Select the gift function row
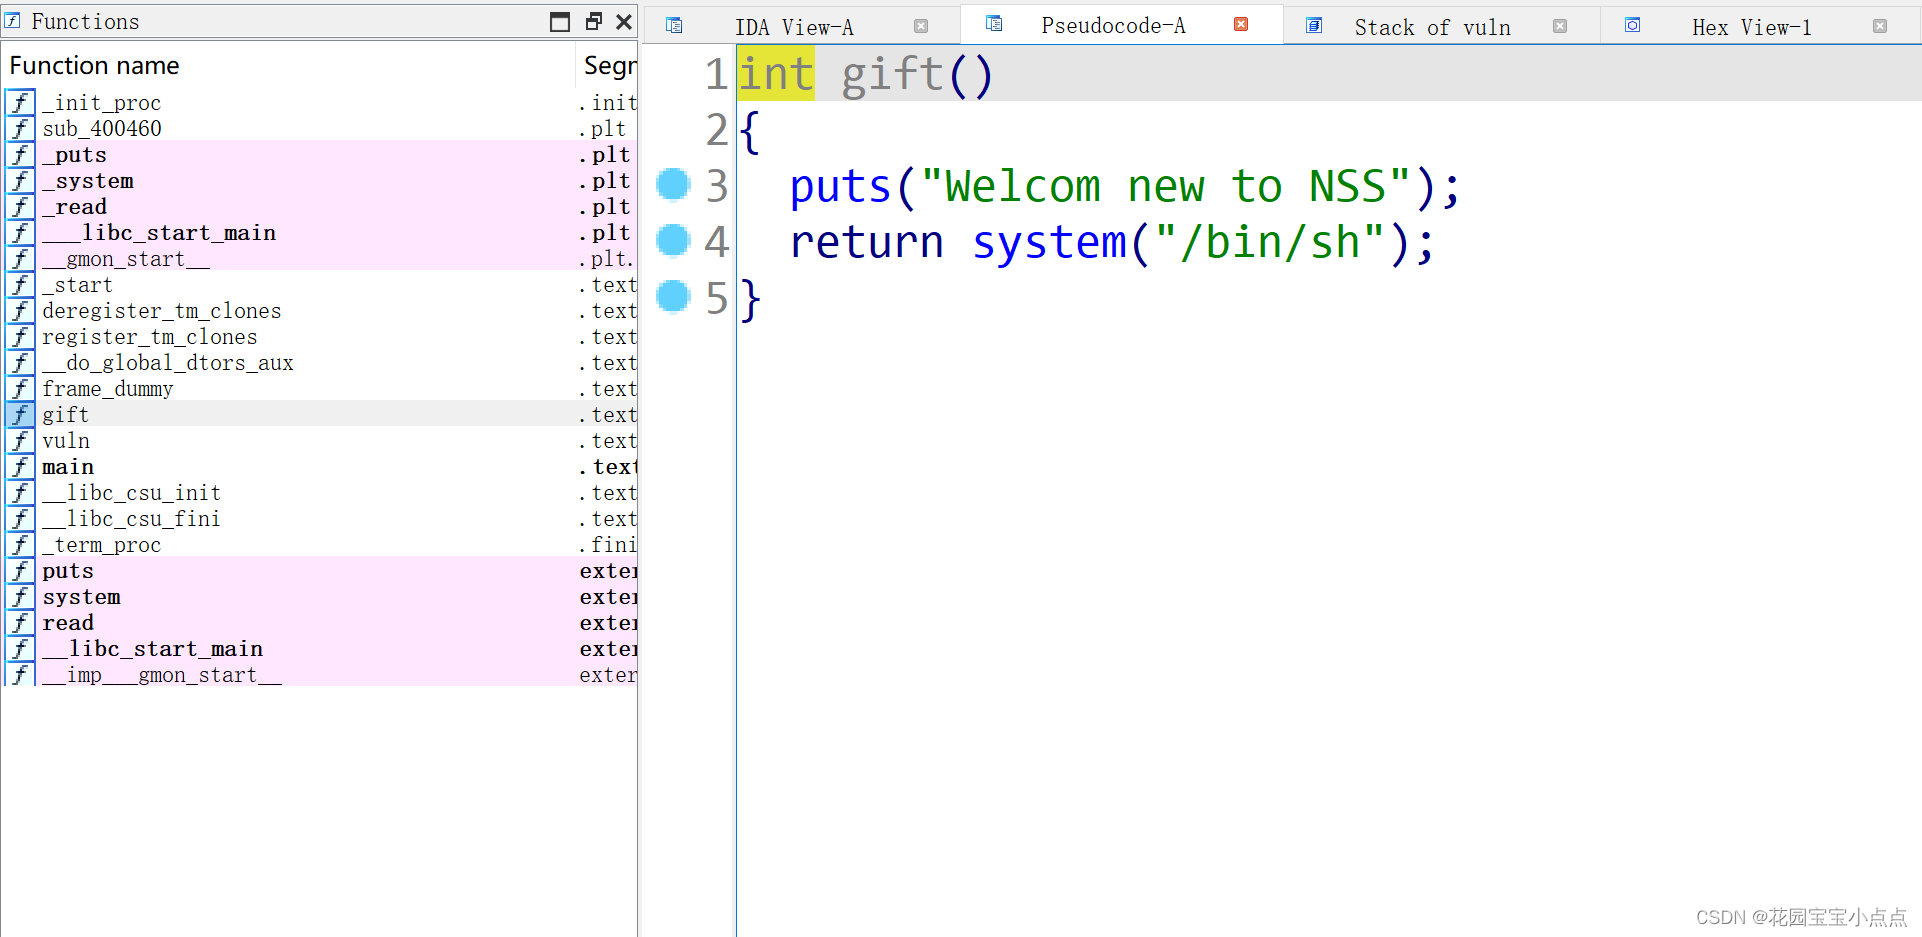This screenshot has height=937, width=1922. tap(319, 415)
